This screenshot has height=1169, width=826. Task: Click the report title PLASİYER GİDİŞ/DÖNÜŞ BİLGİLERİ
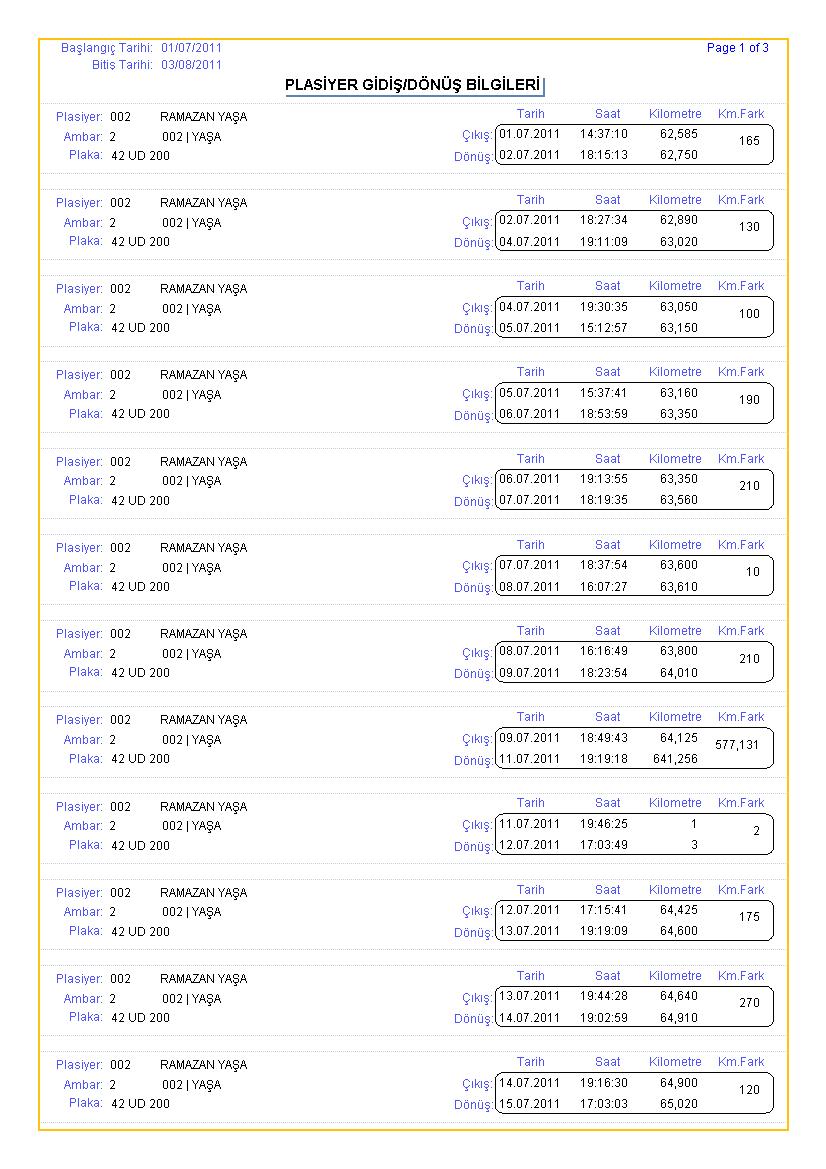click(x=412, y=85)
